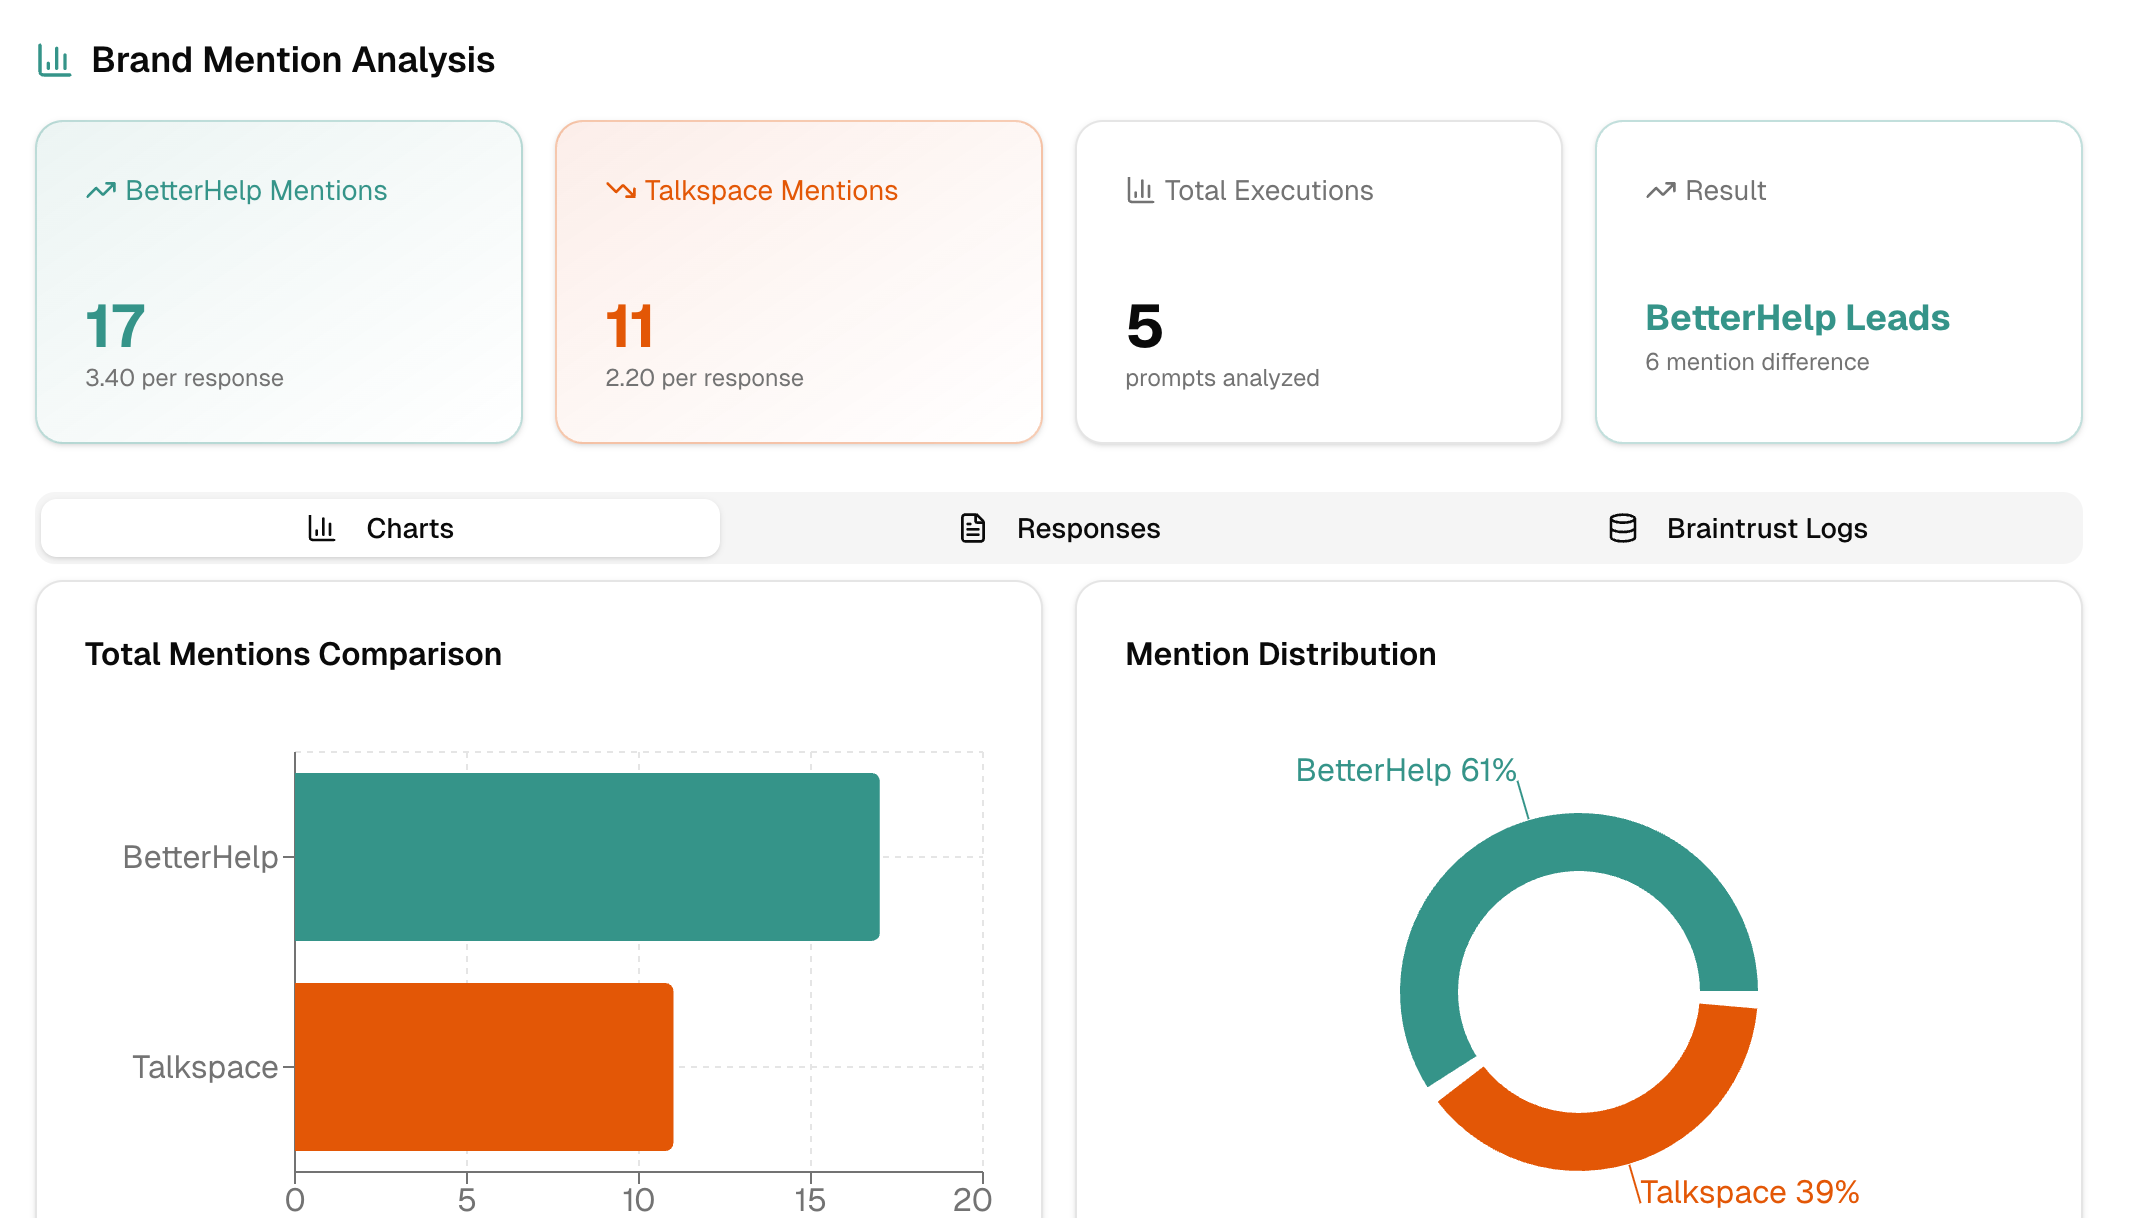
Task: Click the BetterHelp Leads result text
Action: pyautogui.click(x=1797, y=318)
